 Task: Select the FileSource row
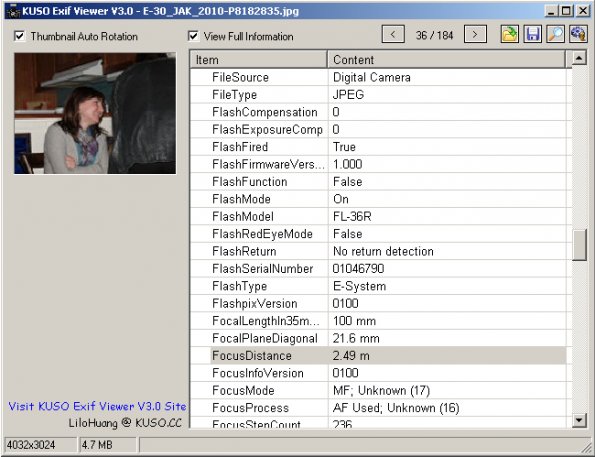pos(378,77)
